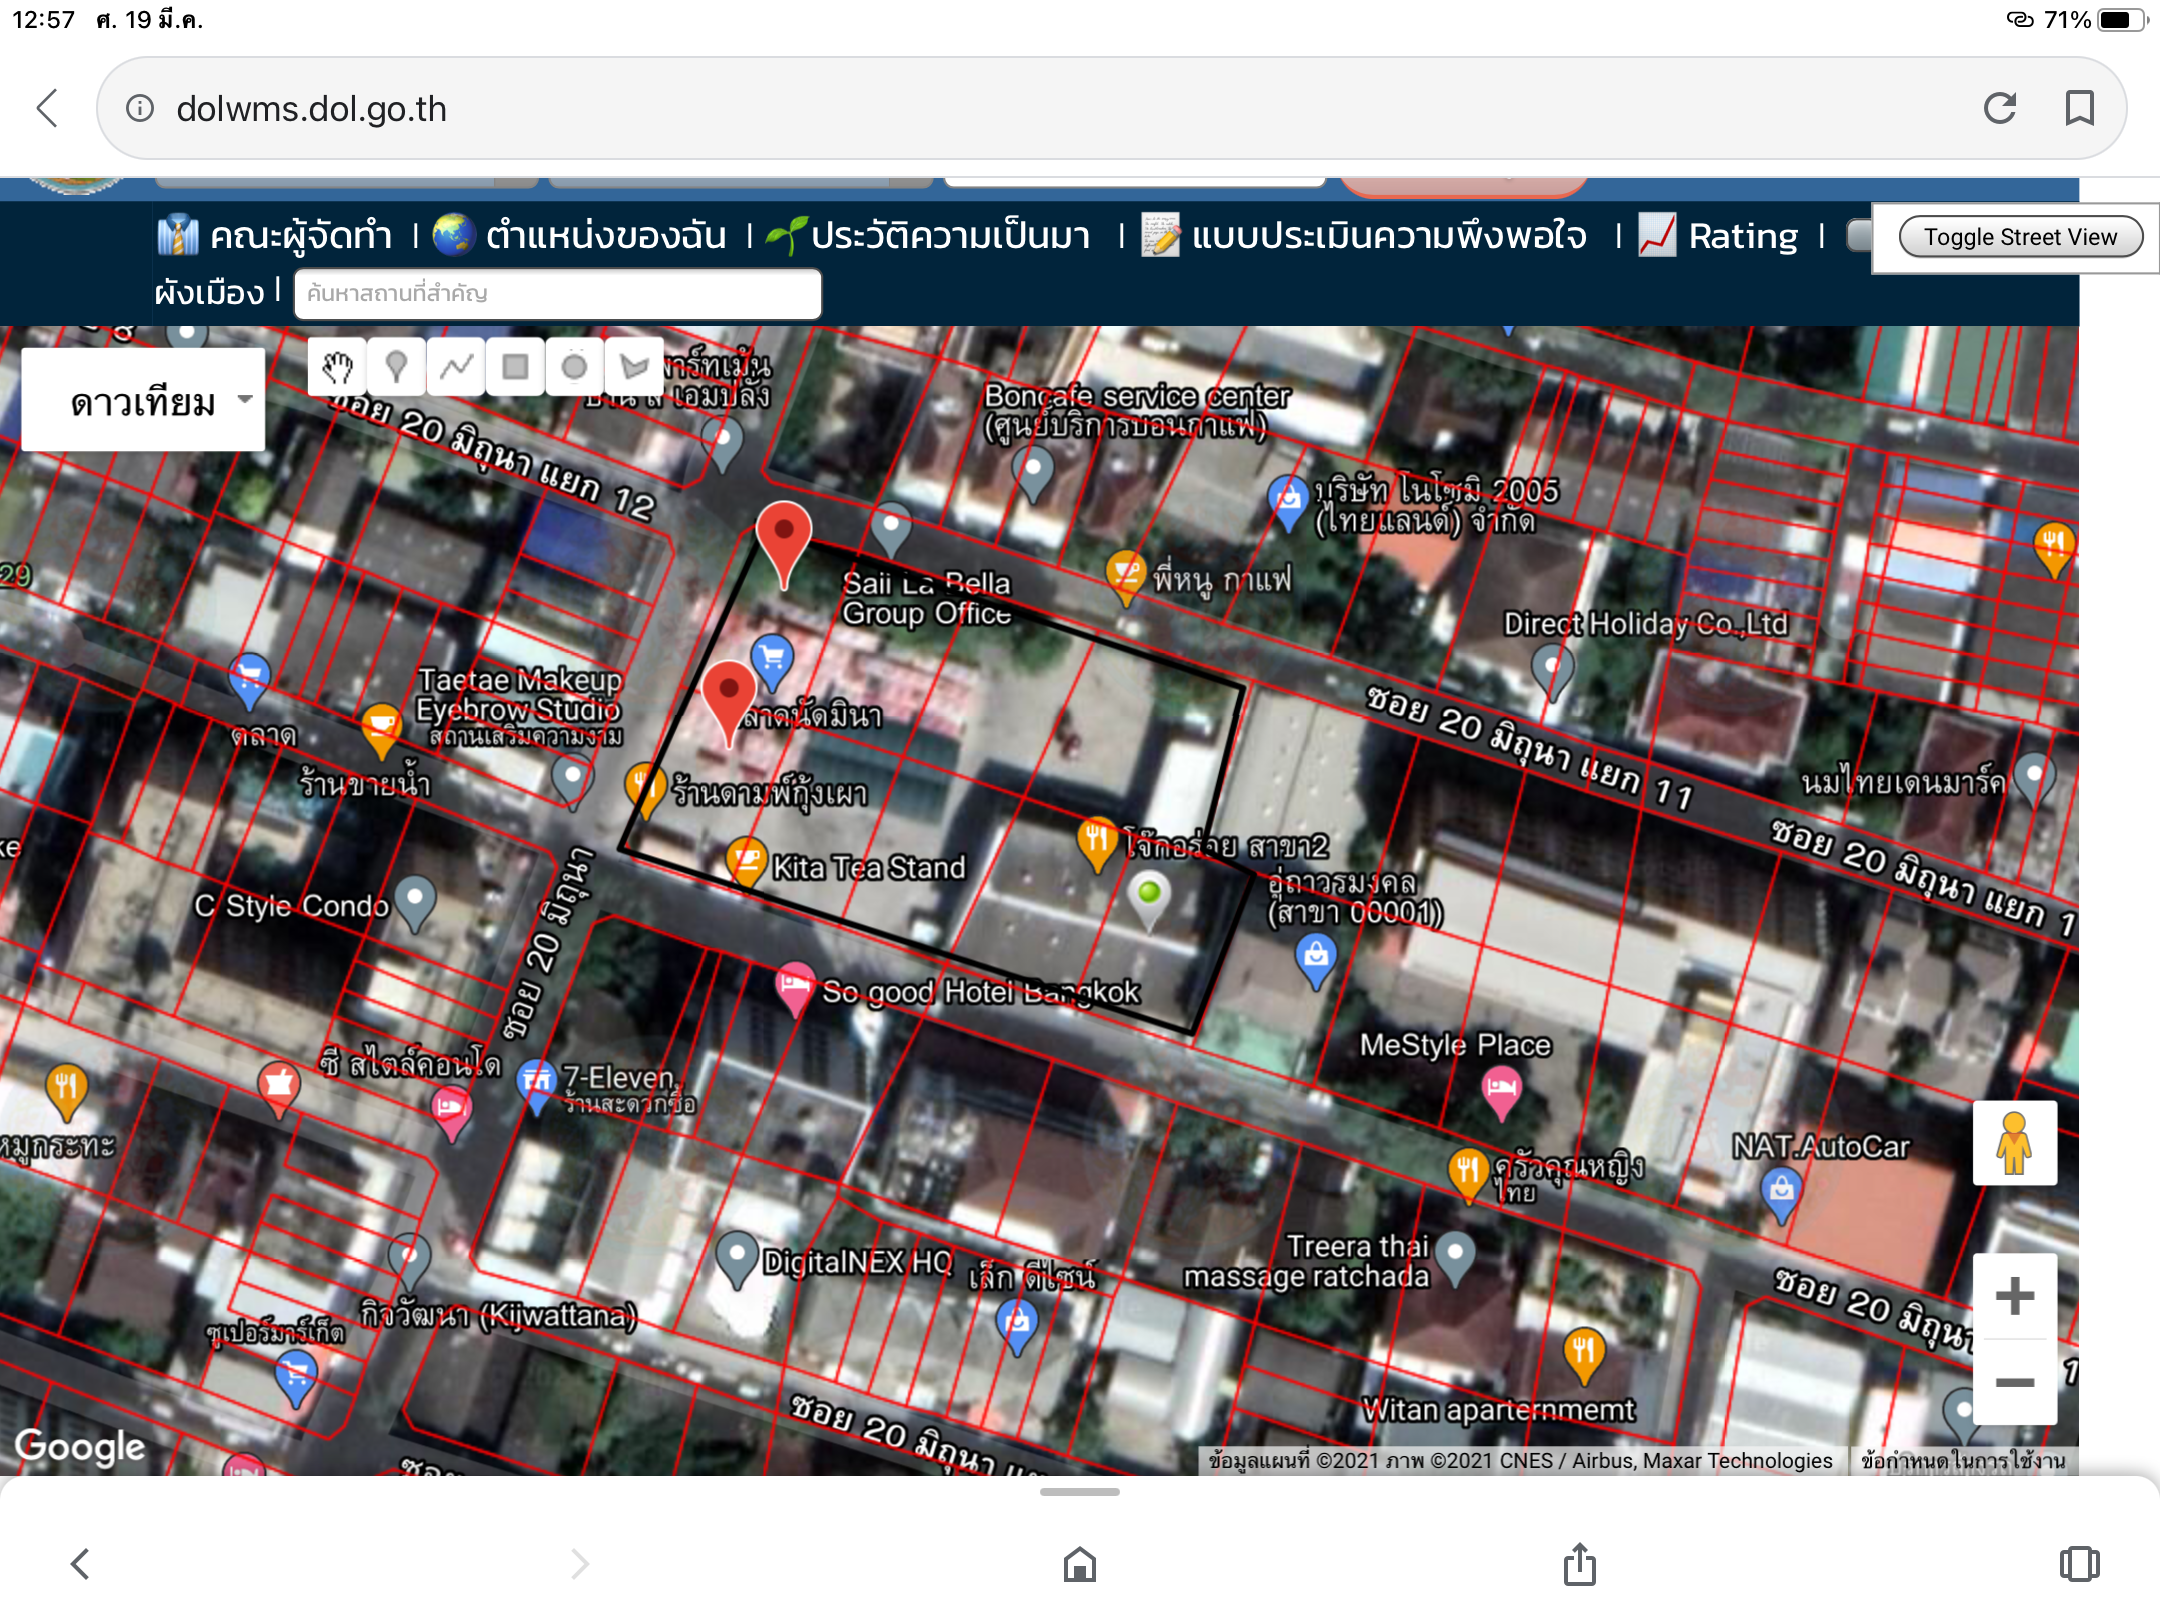Click the green dot parcel marker
Screen dimensions: 2160x1620
pyautogui.click(x=1149, y=899)
